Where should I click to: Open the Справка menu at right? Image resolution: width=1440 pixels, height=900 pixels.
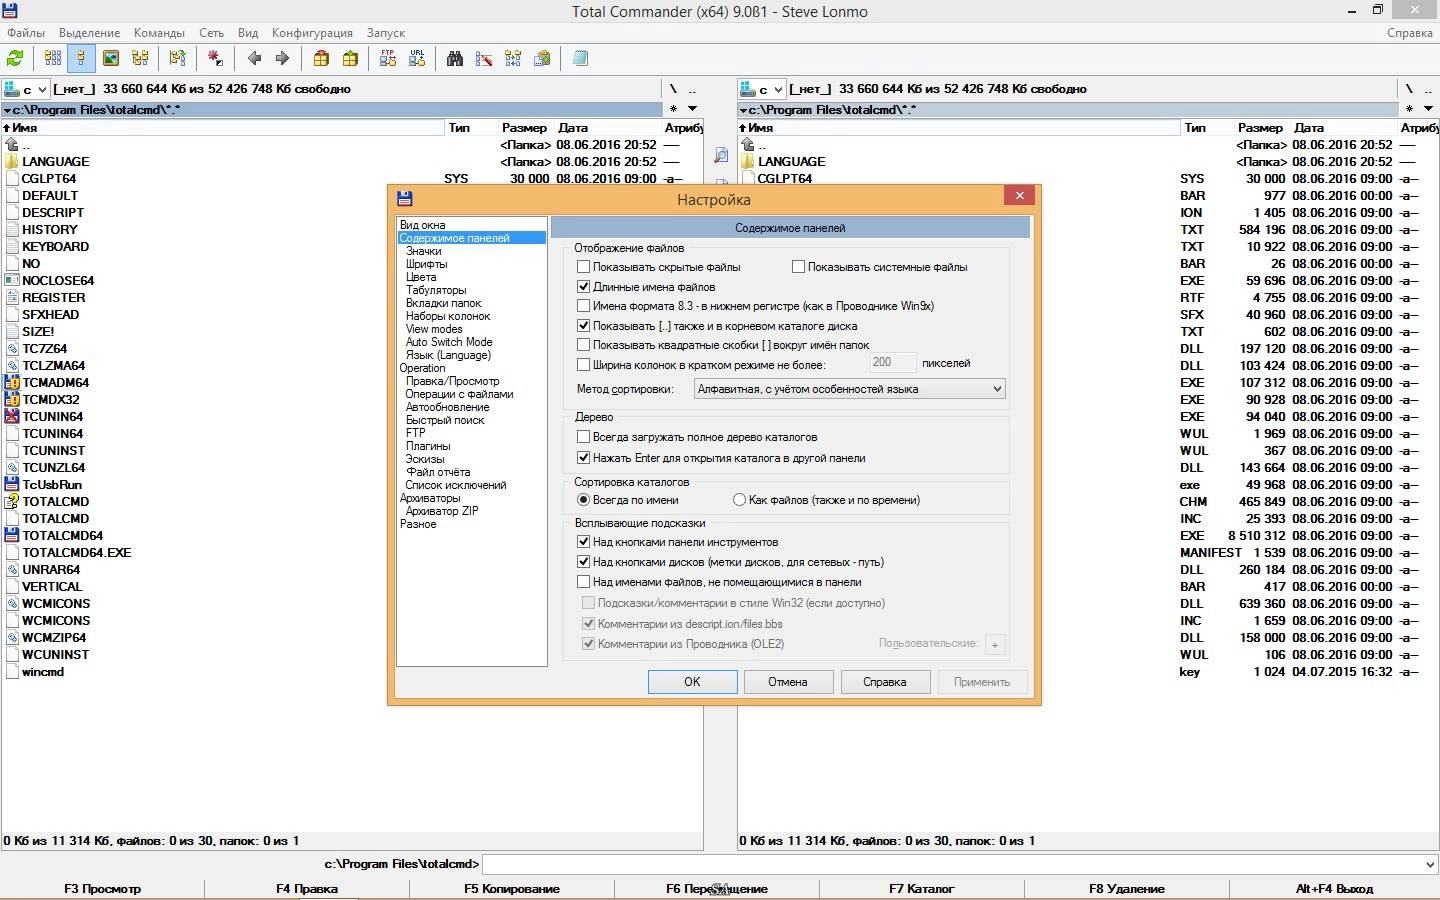[1410, 33]
